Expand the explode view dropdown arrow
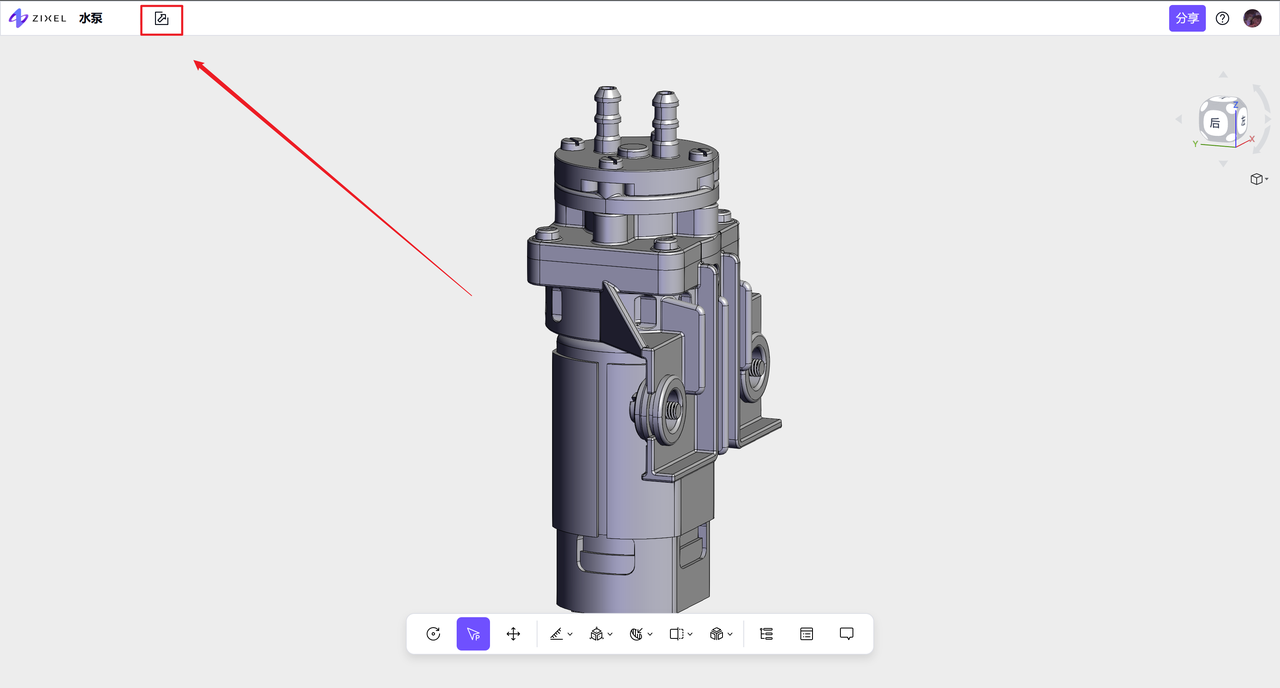Screen dimensions: 1280x688 [730, 634]
